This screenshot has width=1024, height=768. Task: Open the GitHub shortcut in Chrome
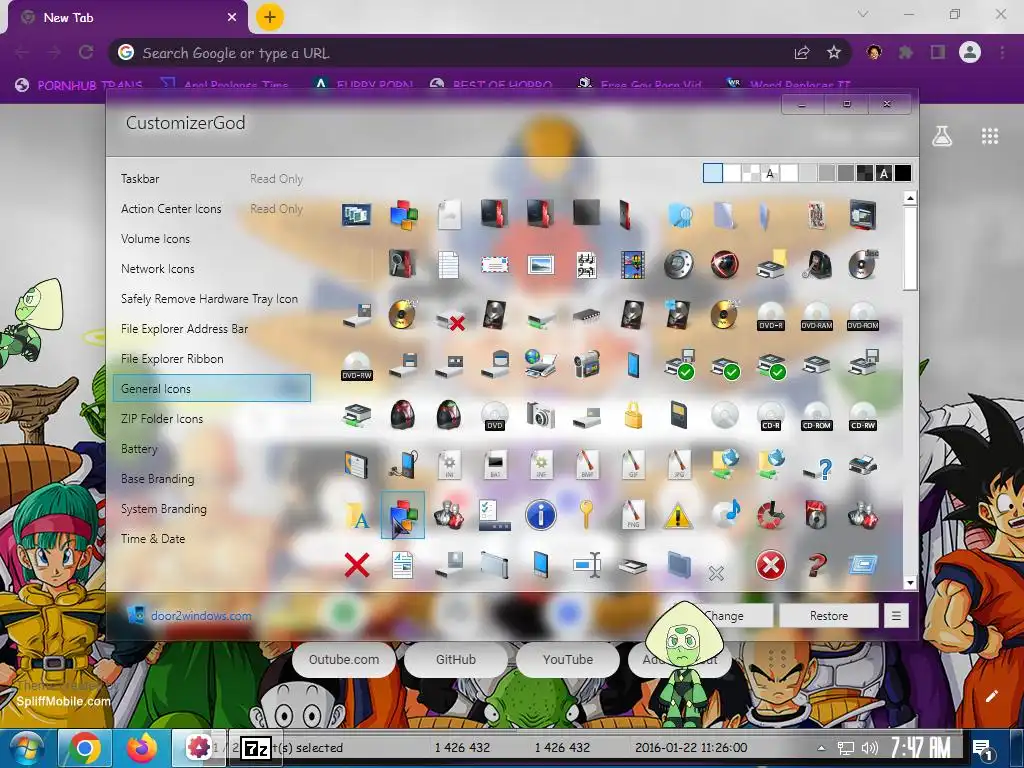click(456, 660)
